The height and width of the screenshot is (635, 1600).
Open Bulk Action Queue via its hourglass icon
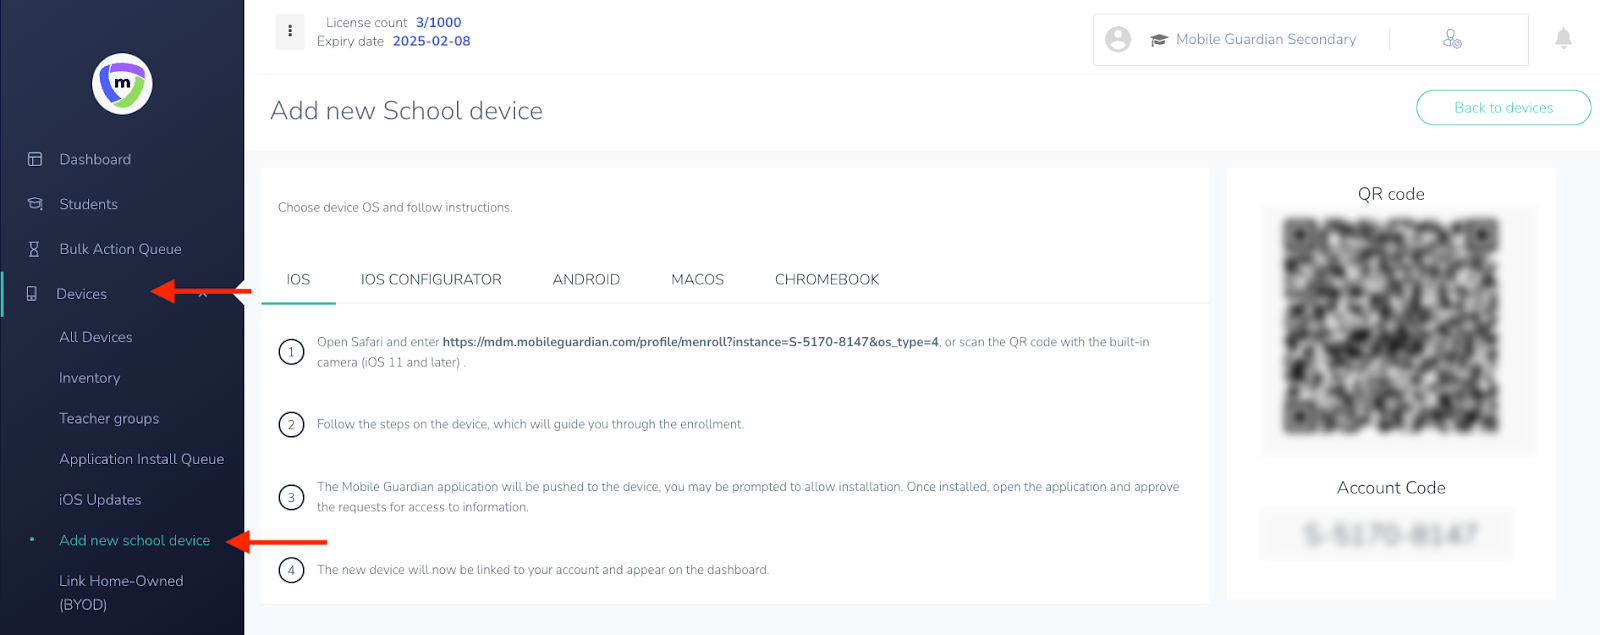tap(35, 249)
